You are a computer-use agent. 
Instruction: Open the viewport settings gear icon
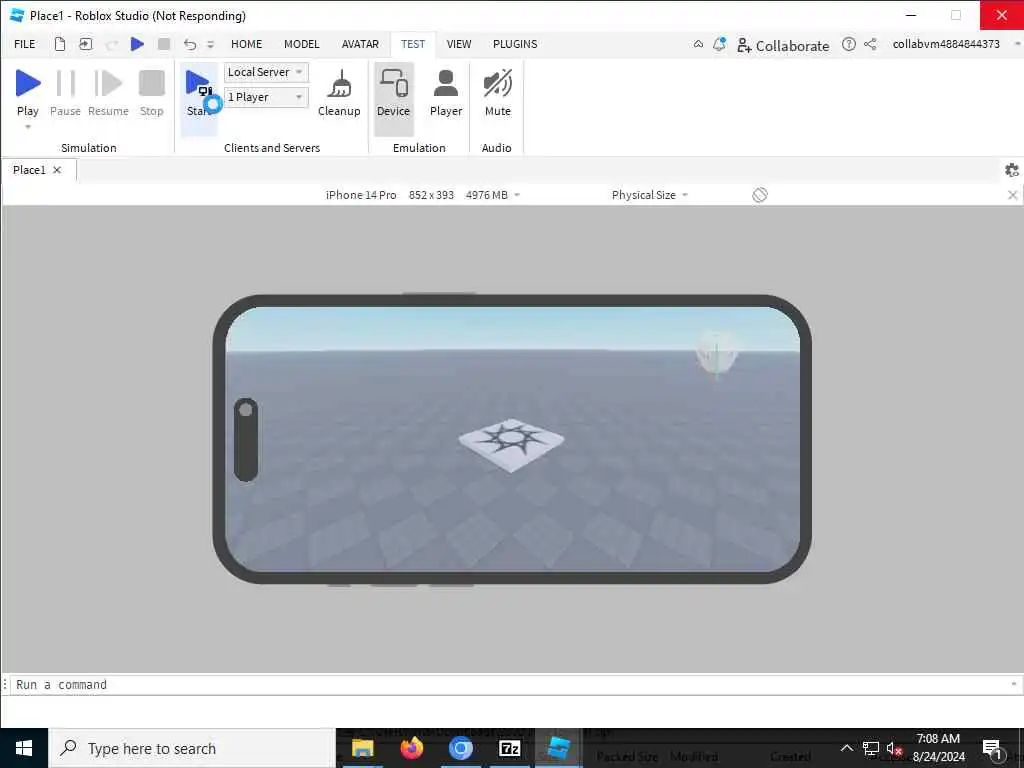tap(1012, 170)
